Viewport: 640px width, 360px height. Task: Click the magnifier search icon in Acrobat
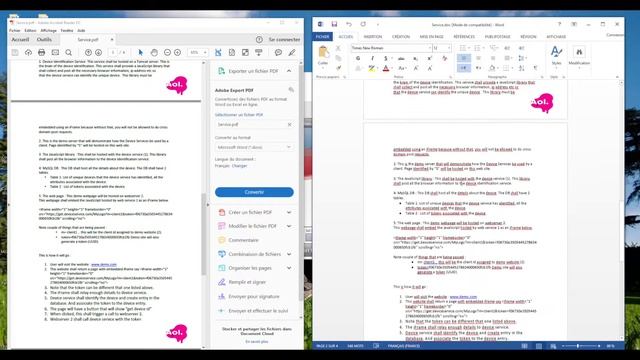point(69,52)
